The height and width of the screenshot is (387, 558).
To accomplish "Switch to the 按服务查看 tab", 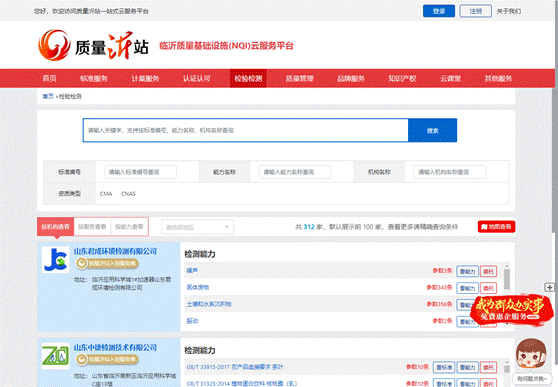I will point(92,227).
